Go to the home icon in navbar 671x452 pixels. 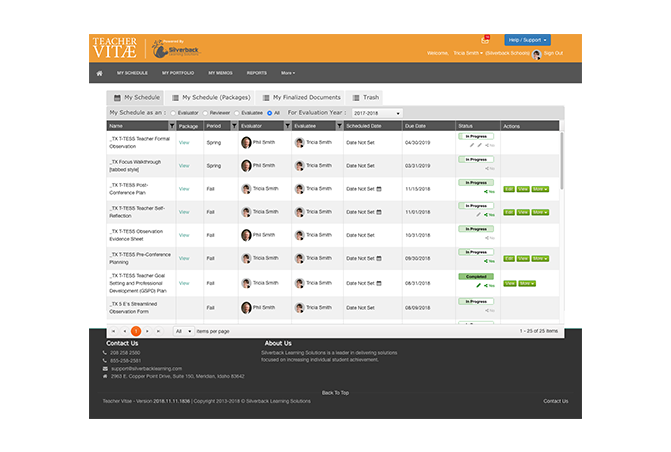(99, 73)
